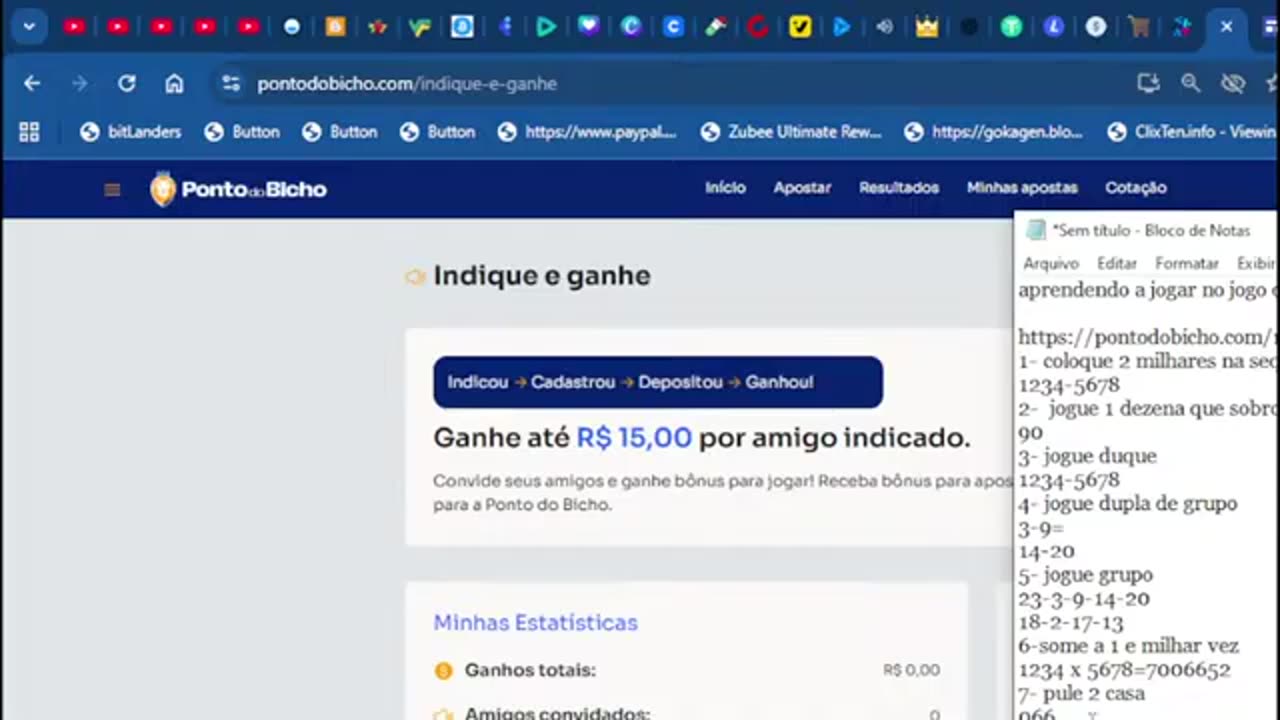Open the Zubee Ultimate Rewards bookmark
The height and width of the screenshot is (720, 1280).
pyautogui.click(x=791, y=132)
